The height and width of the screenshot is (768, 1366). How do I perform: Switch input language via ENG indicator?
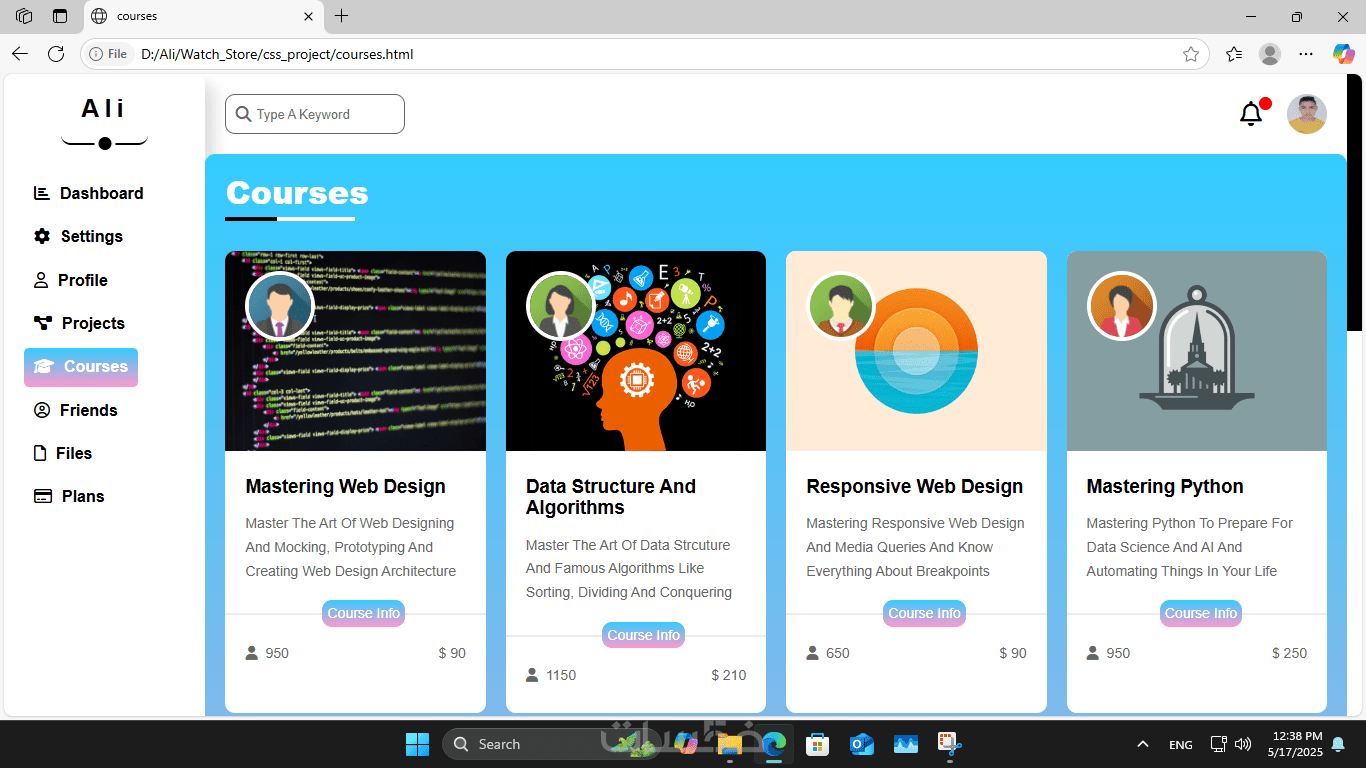click(1180, 744)
